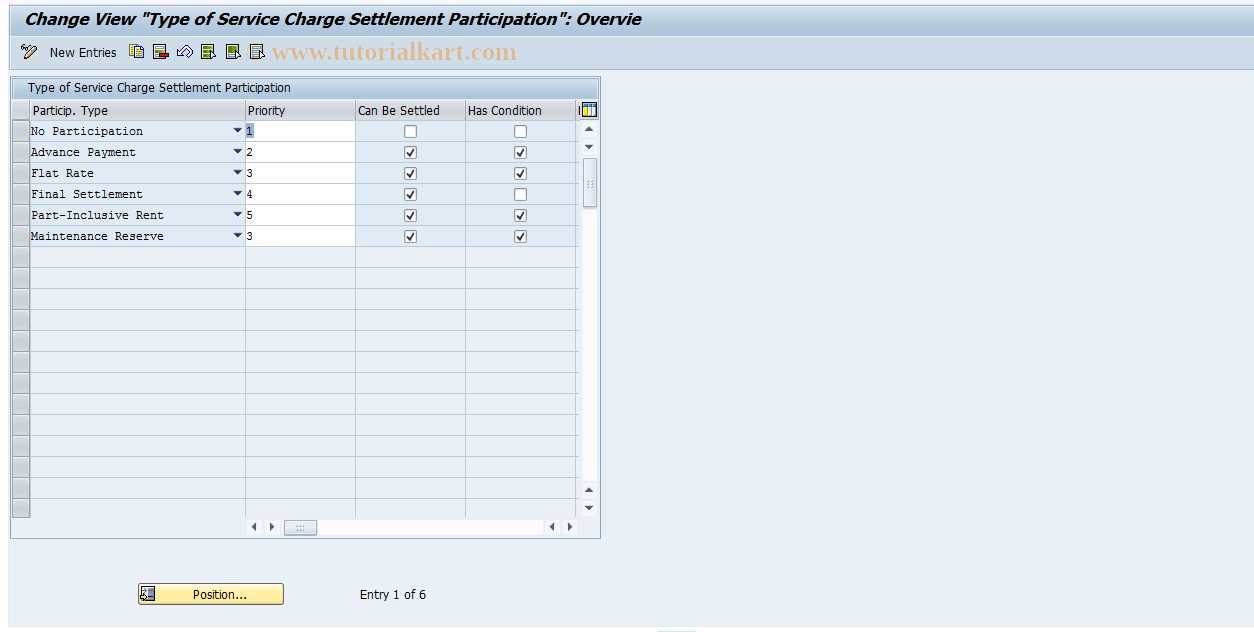Click the vertical scrollbar thumb
The width and height of the screenshot is (1254, 632).
click(589, 183)
